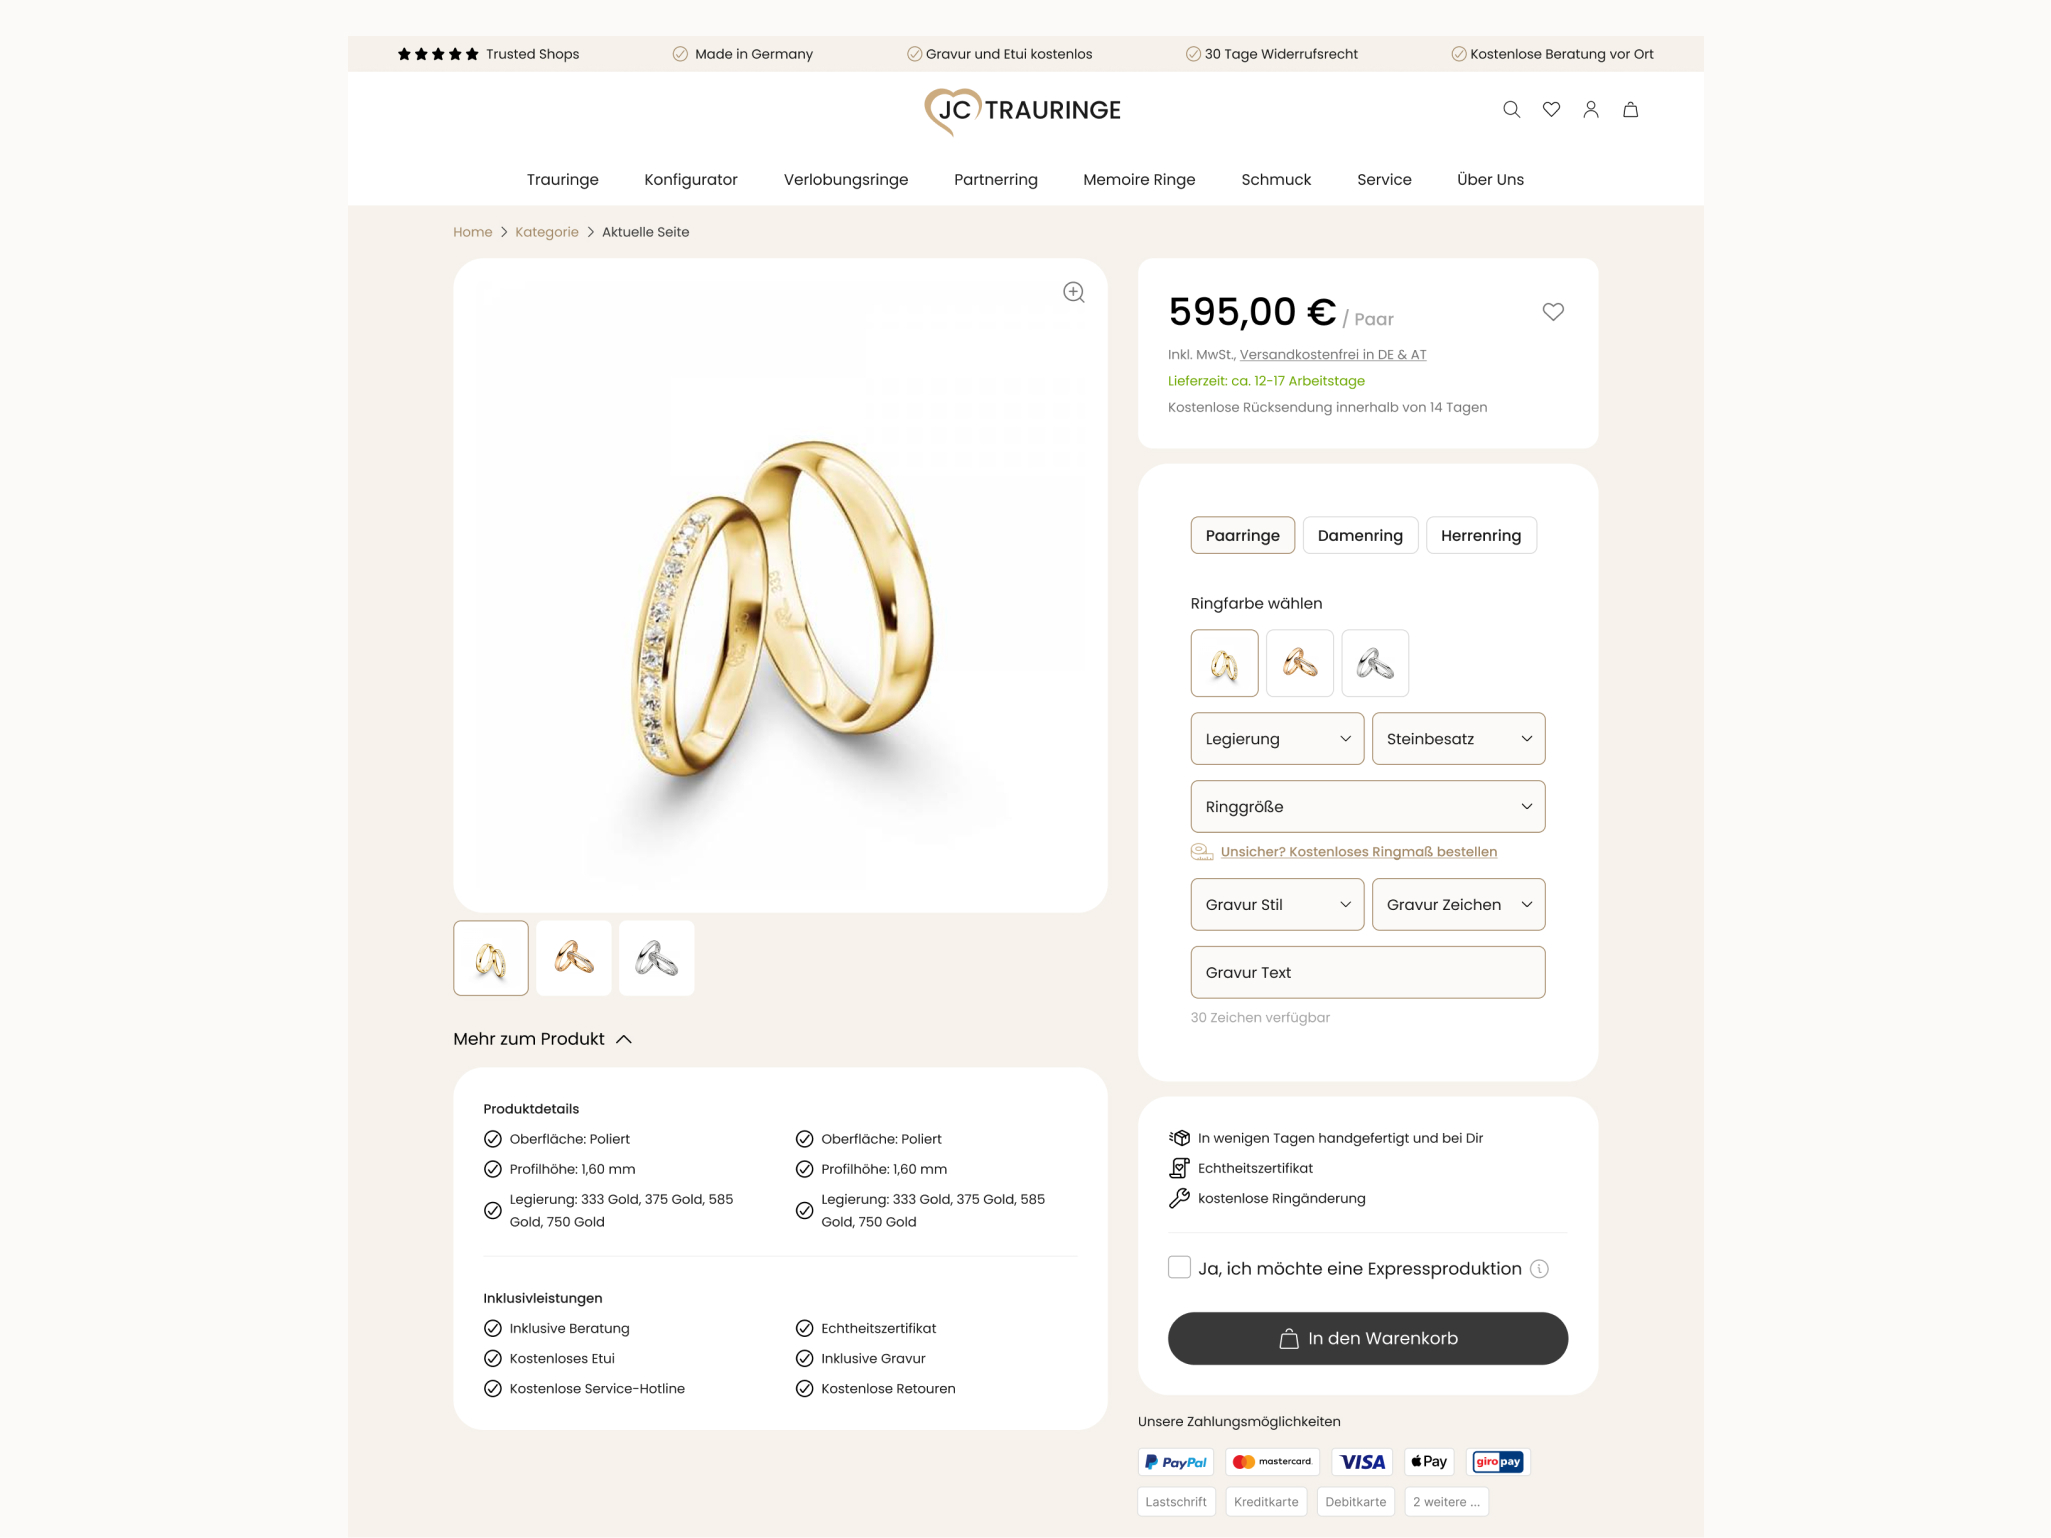Screen dimensions: 2051x1538
Task: Enable the Expressproduktion checkbox
Action: pos(1179,1268)
